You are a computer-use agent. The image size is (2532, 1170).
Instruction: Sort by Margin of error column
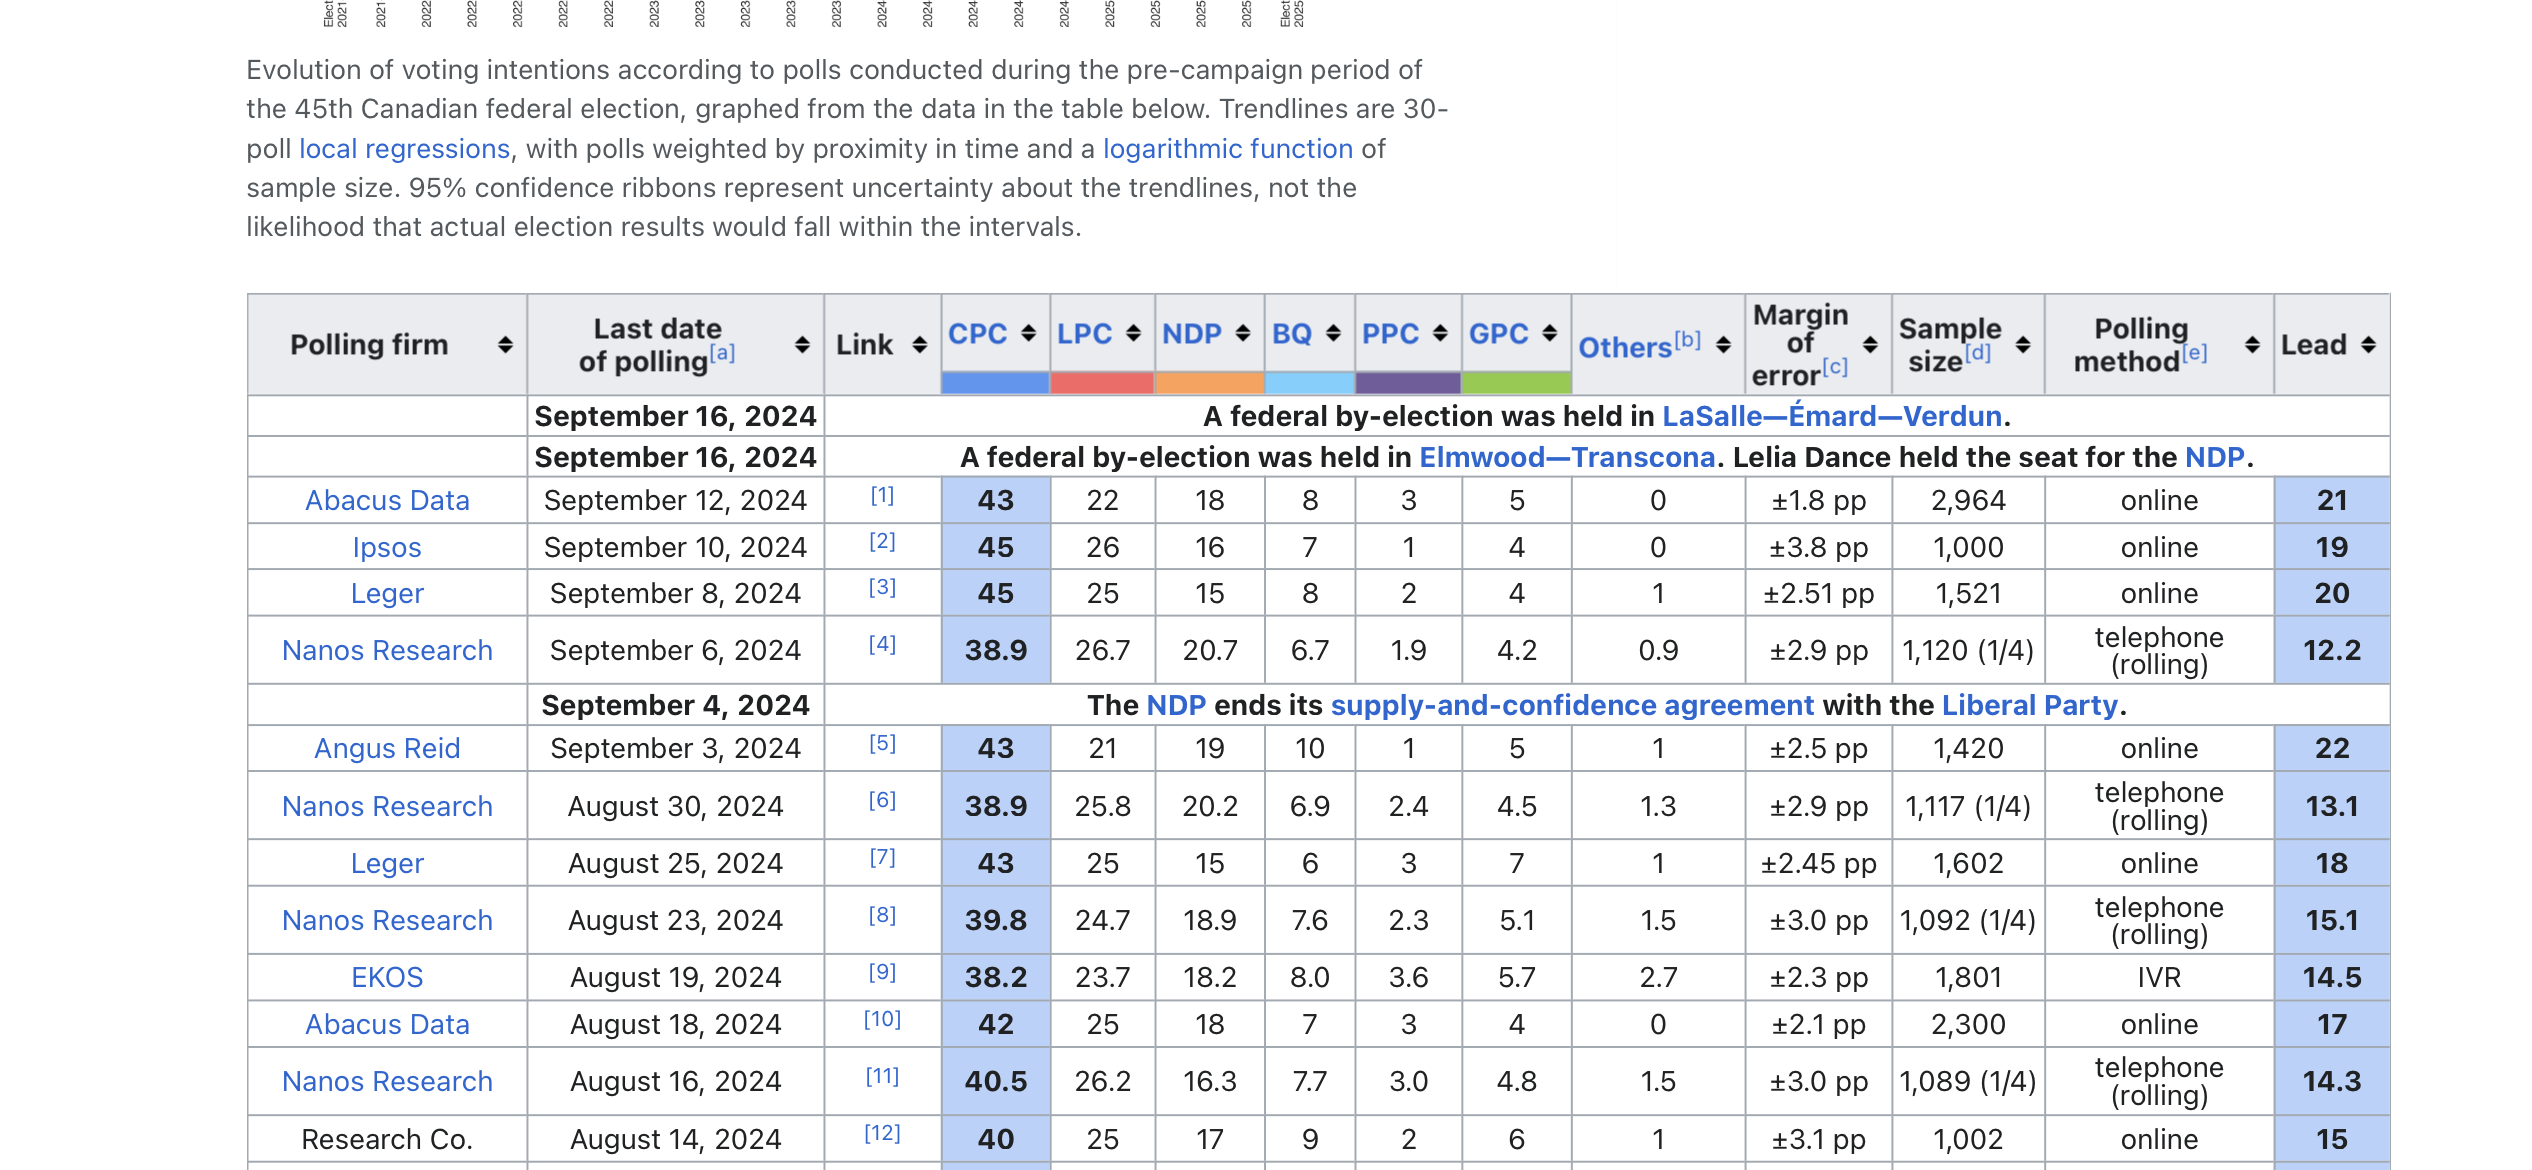1870,345
